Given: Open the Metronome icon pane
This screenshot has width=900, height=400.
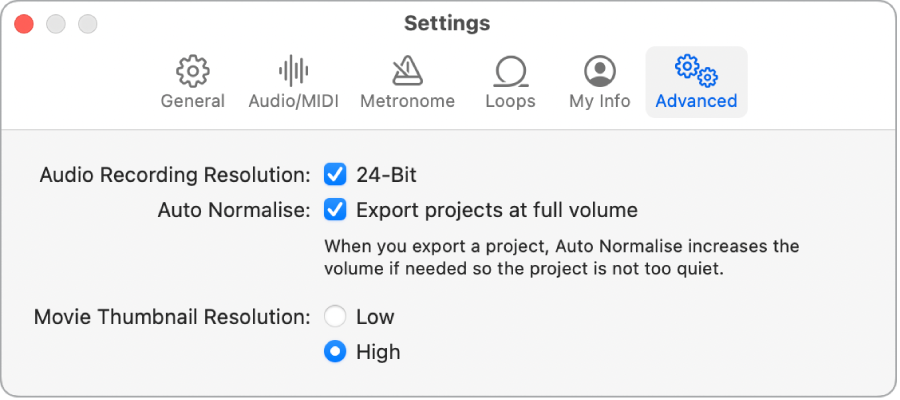Looking at the screenshot, I should tap(407, 71).
